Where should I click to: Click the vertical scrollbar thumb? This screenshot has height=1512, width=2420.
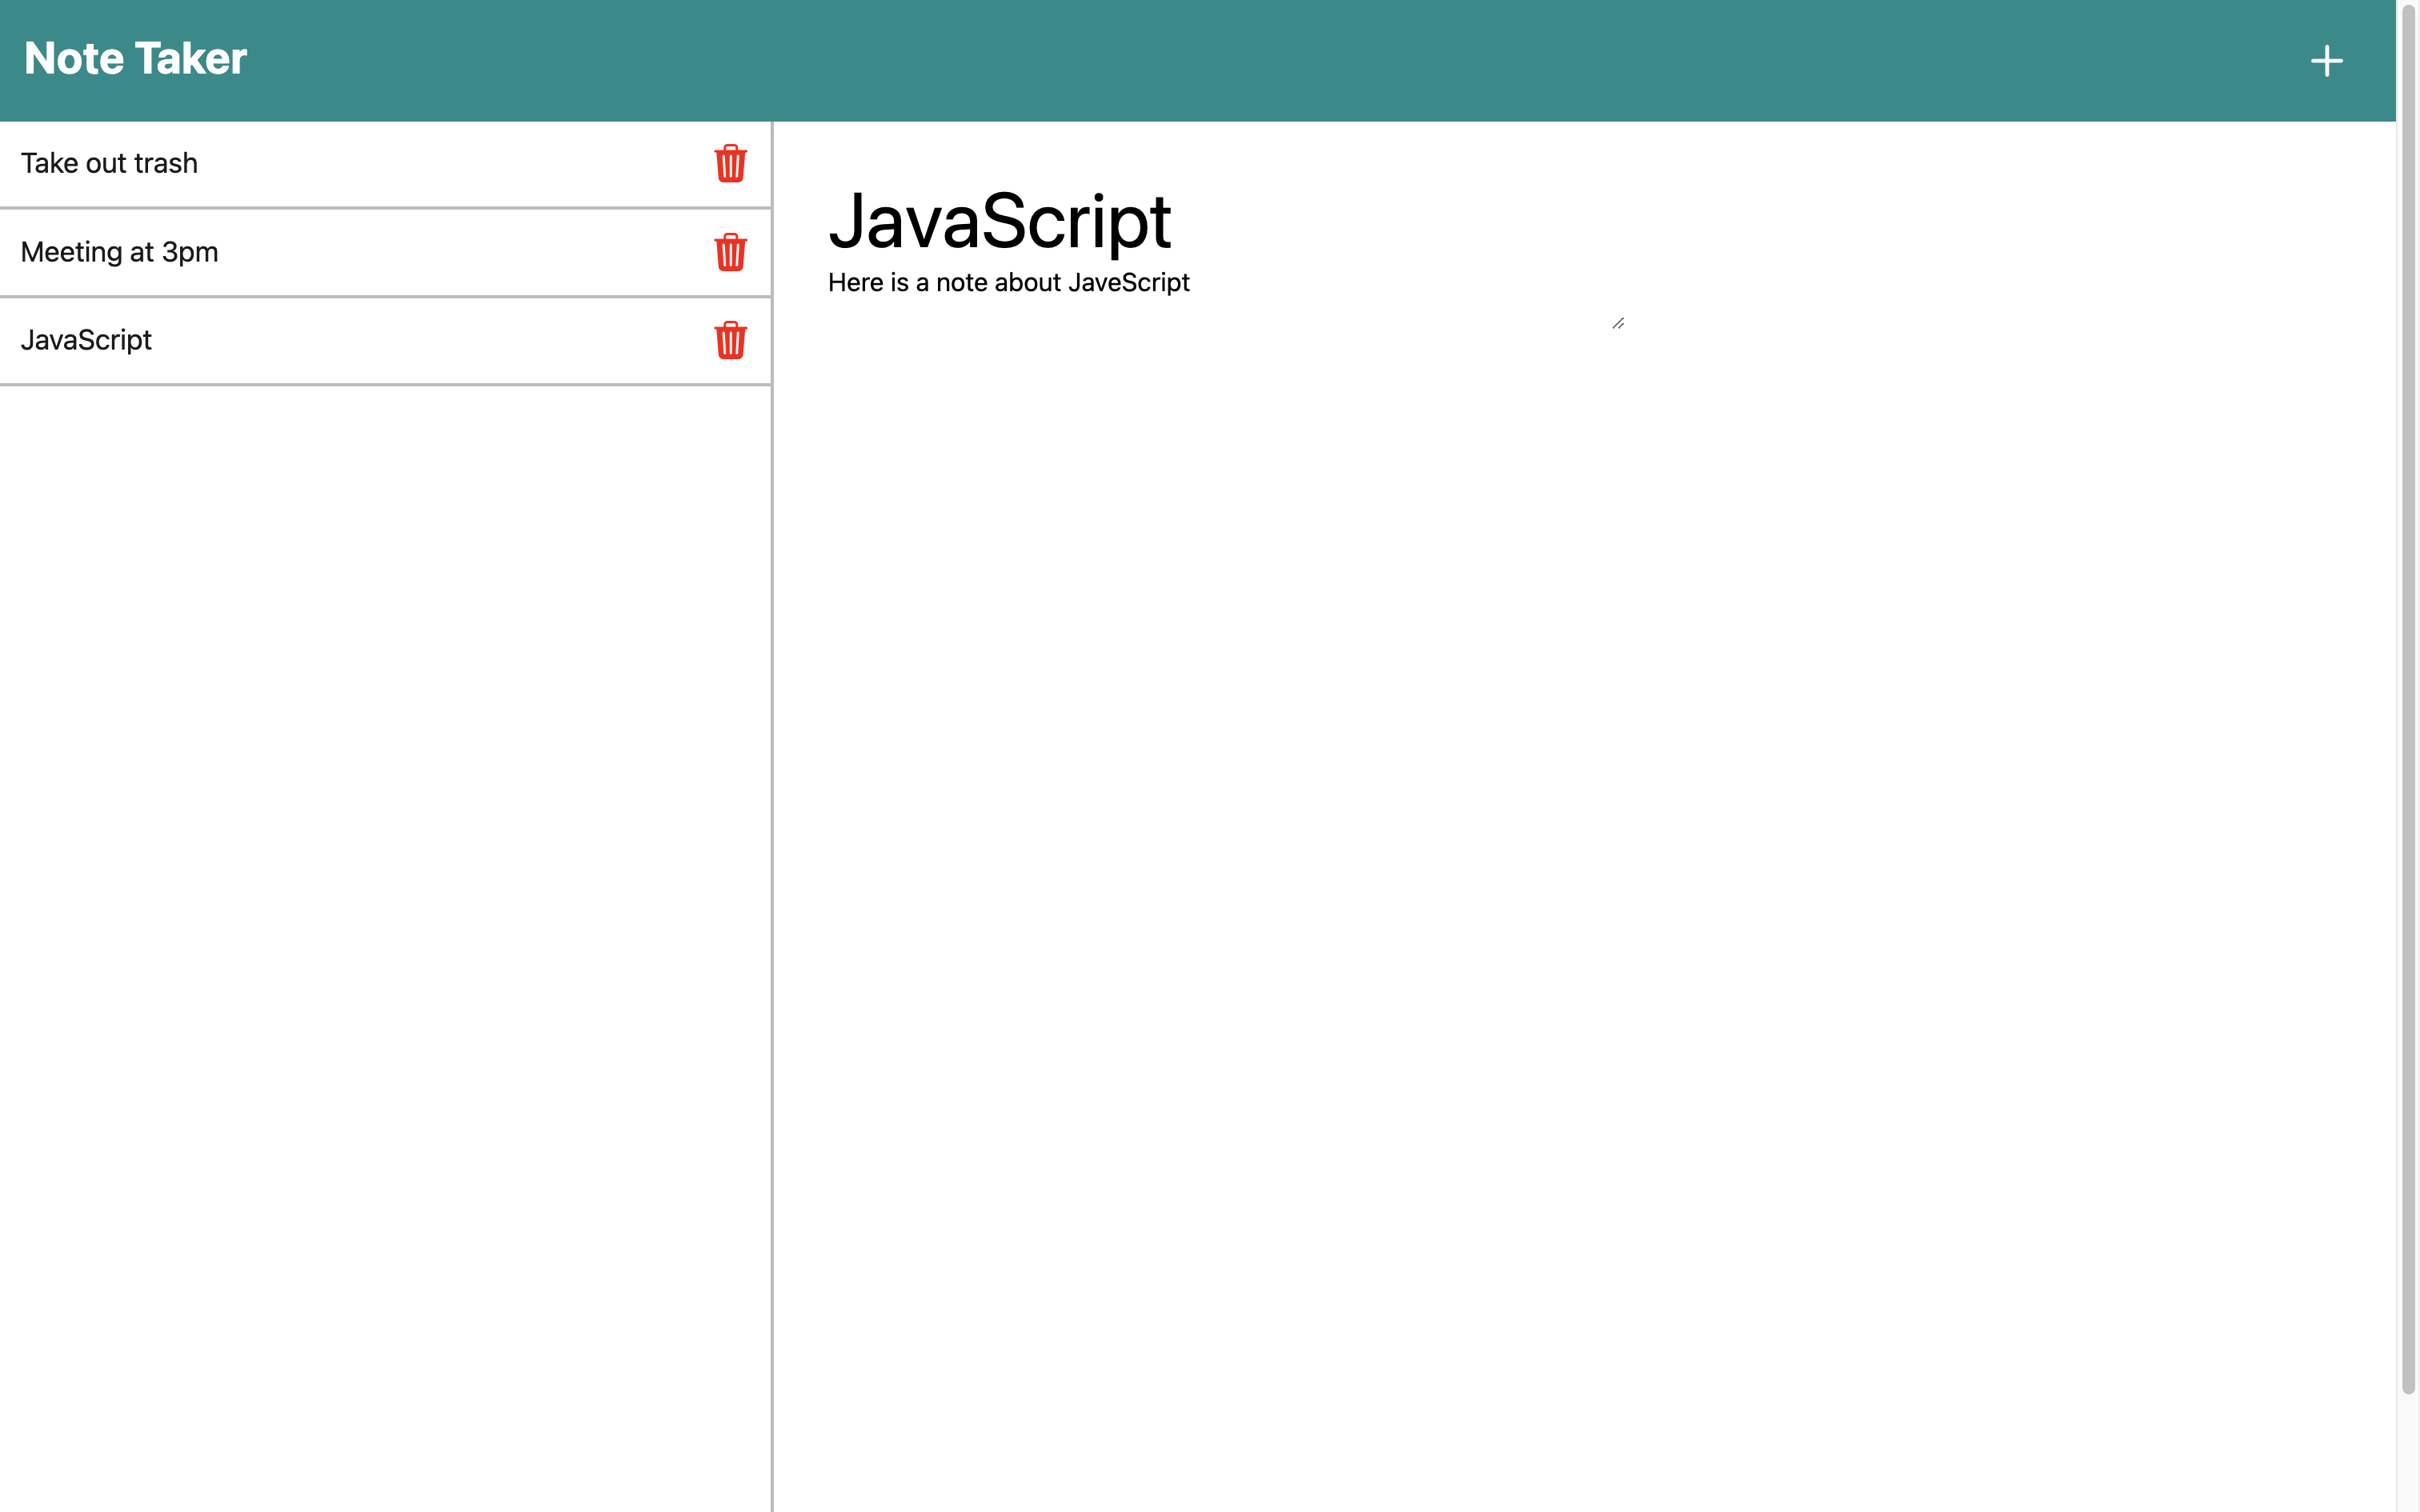click(2408, 700)
